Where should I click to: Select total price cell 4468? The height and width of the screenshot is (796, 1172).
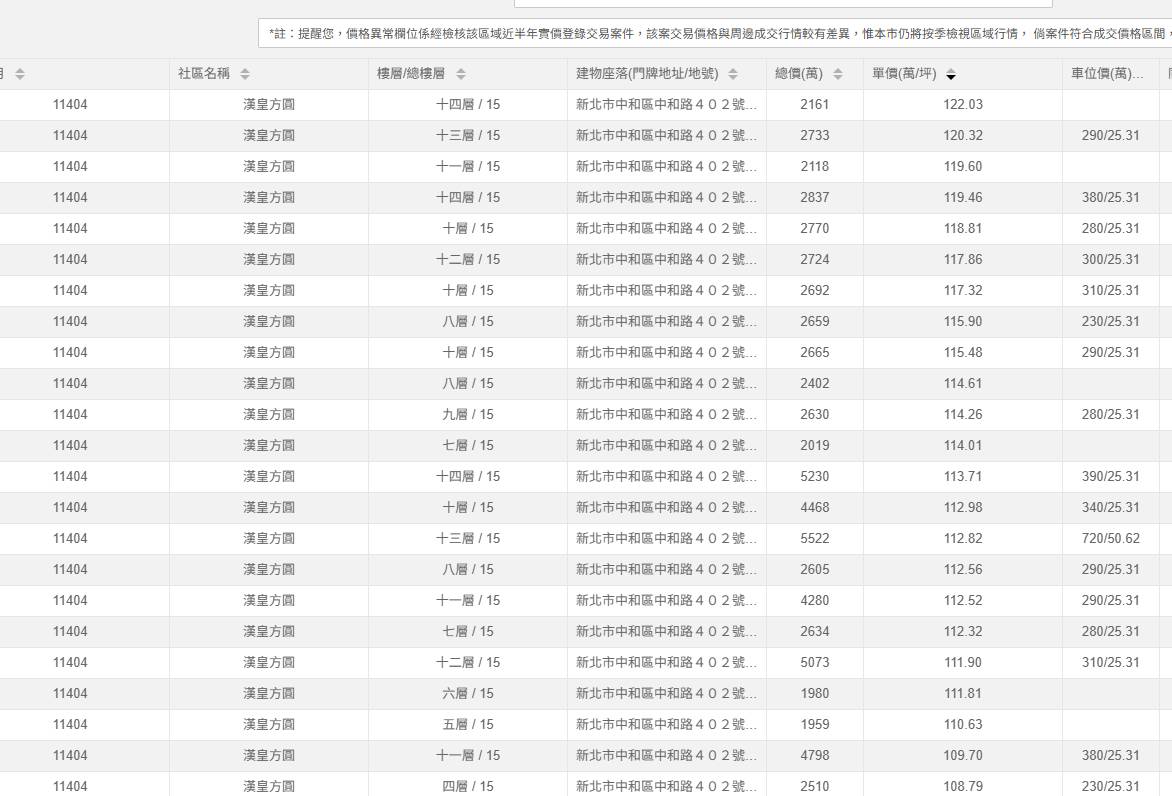point(815,507)
